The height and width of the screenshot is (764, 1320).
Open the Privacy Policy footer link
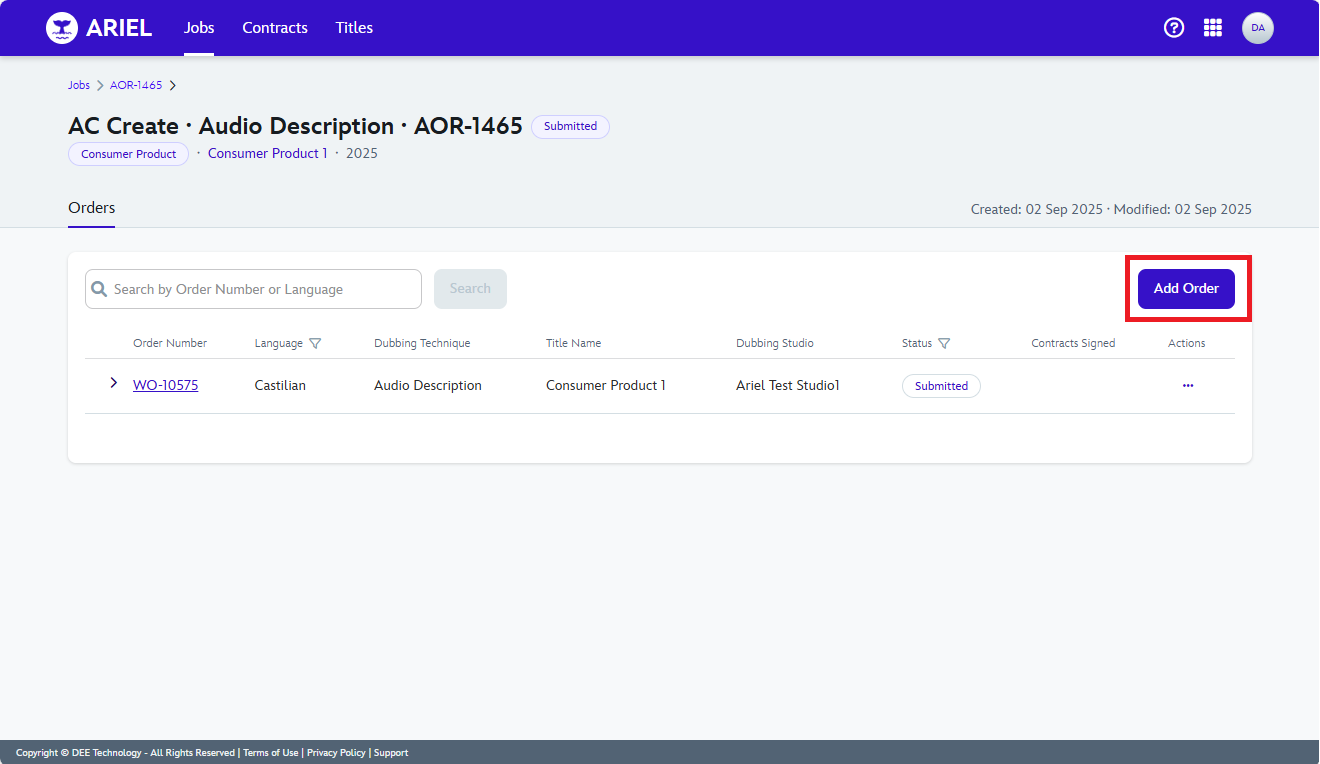336,753
